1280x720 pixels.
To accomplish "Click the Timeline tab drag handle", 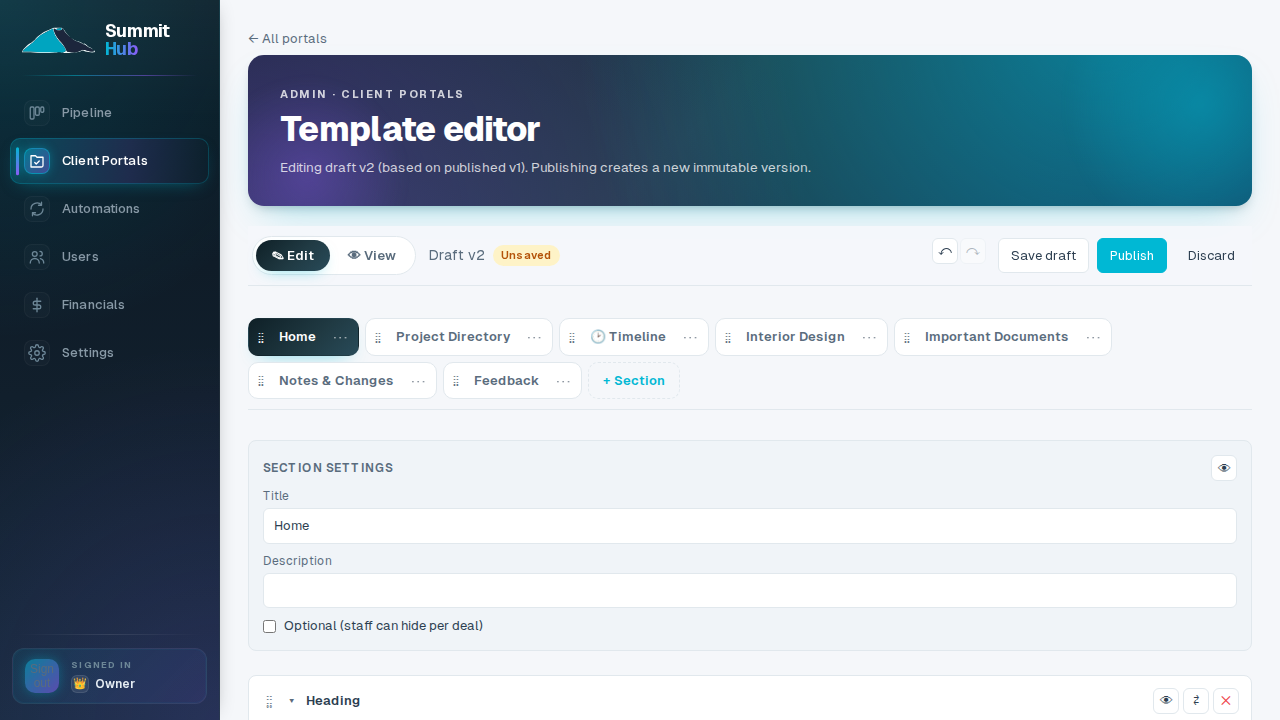I will click(572, 338).
